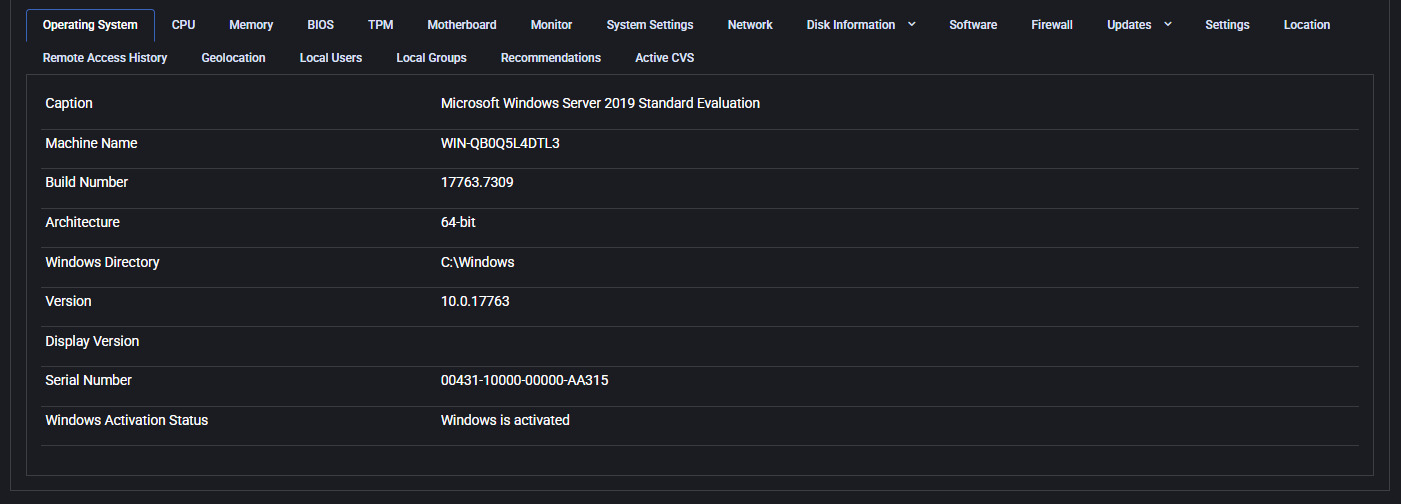Viewport: 1401px width, 504px height.
Task: Select the Build Number label
Action: click(87, 182)
